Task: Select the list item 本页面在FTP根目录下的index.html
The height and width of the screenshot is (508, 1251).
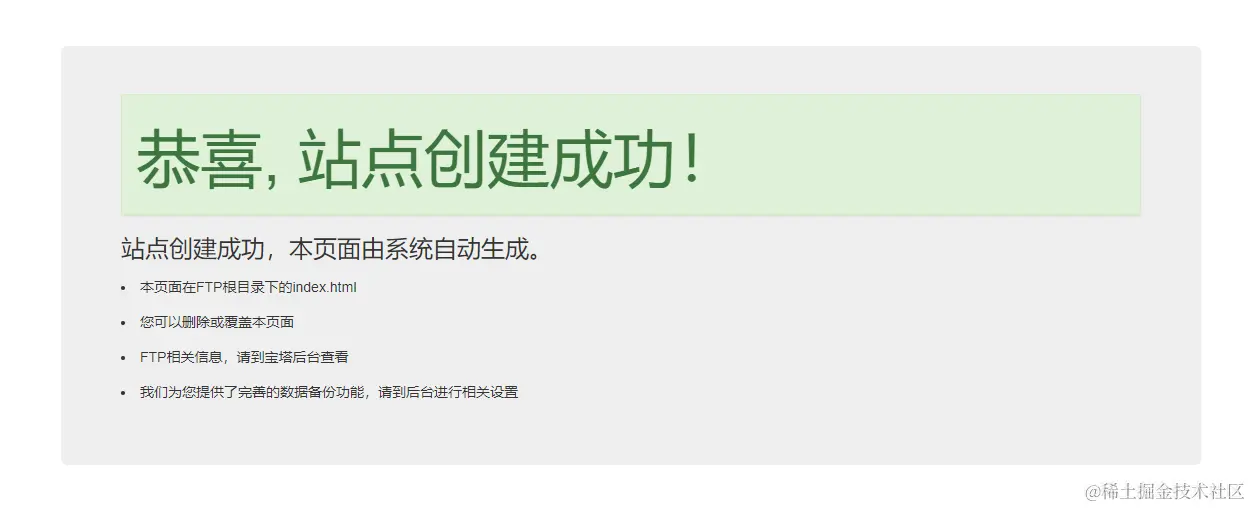Action: 248,288
